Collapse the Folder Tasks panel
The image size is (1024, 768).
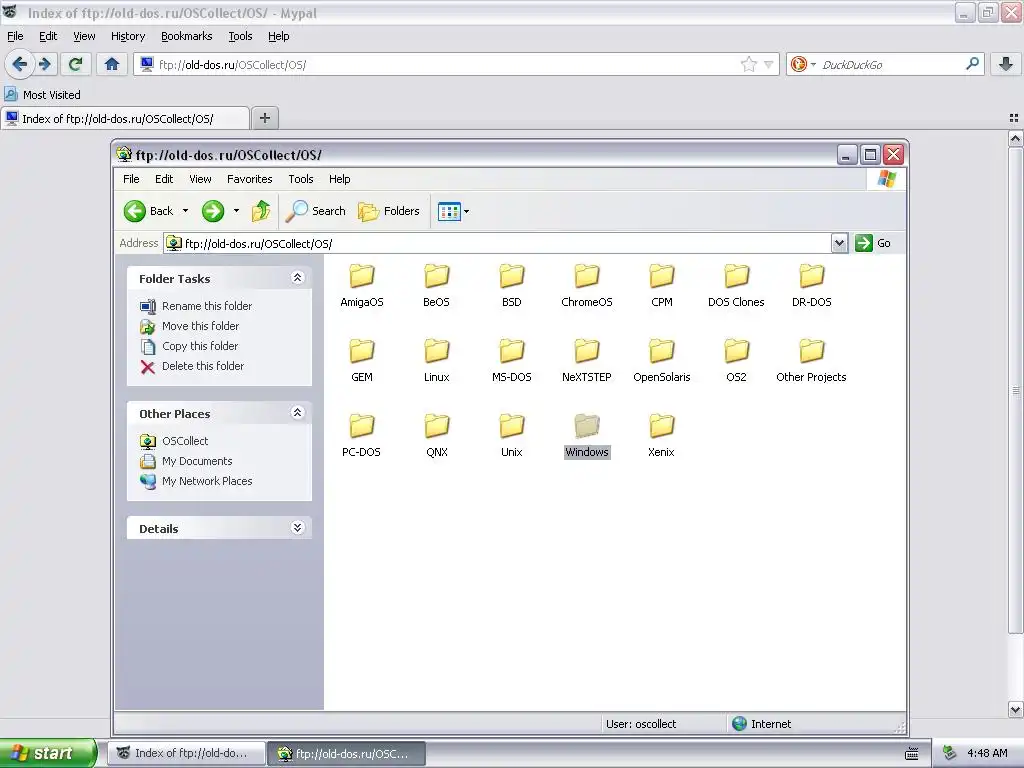297,278
